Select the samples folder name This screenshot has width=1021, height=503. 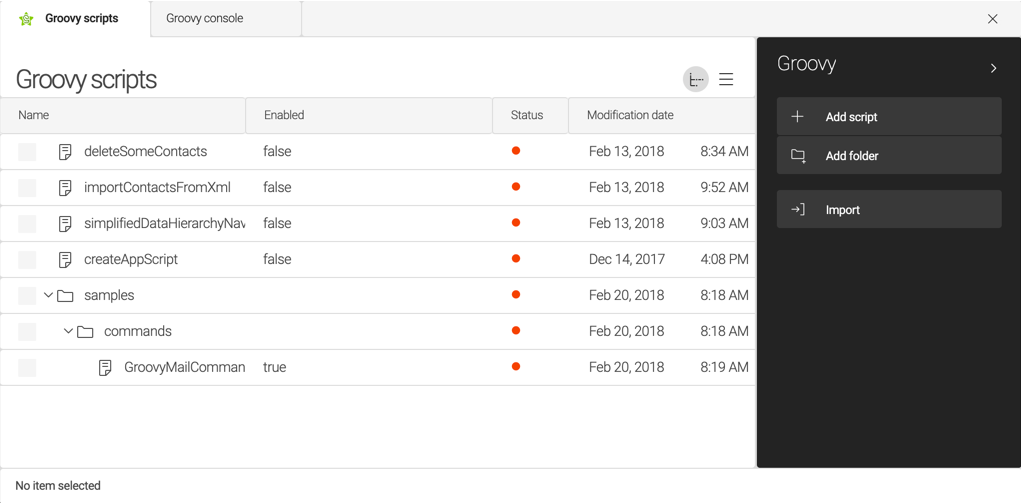[109, 295]
